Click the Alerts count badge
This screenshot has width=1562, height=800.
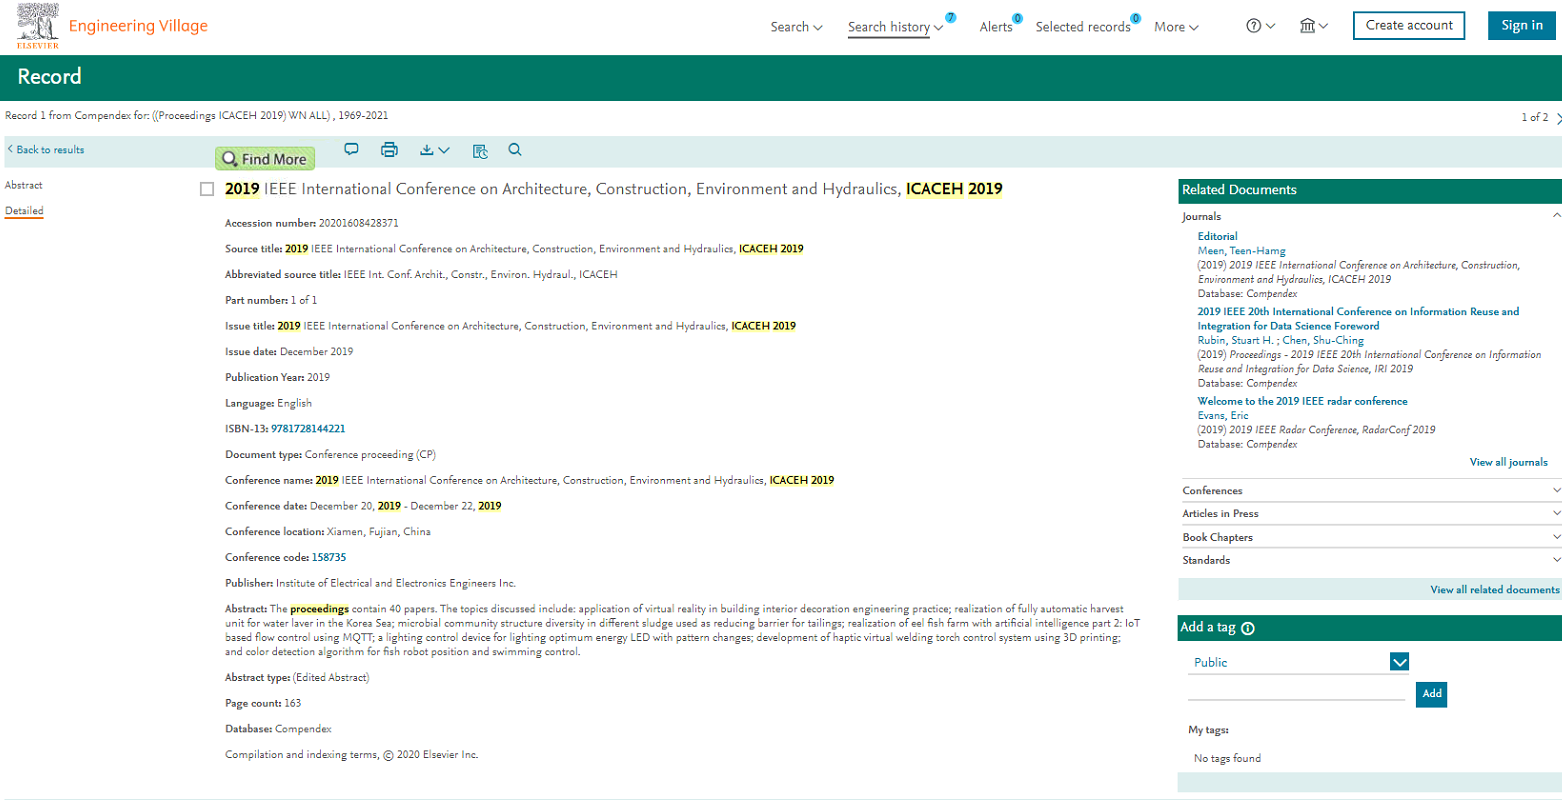point(1017,18)
